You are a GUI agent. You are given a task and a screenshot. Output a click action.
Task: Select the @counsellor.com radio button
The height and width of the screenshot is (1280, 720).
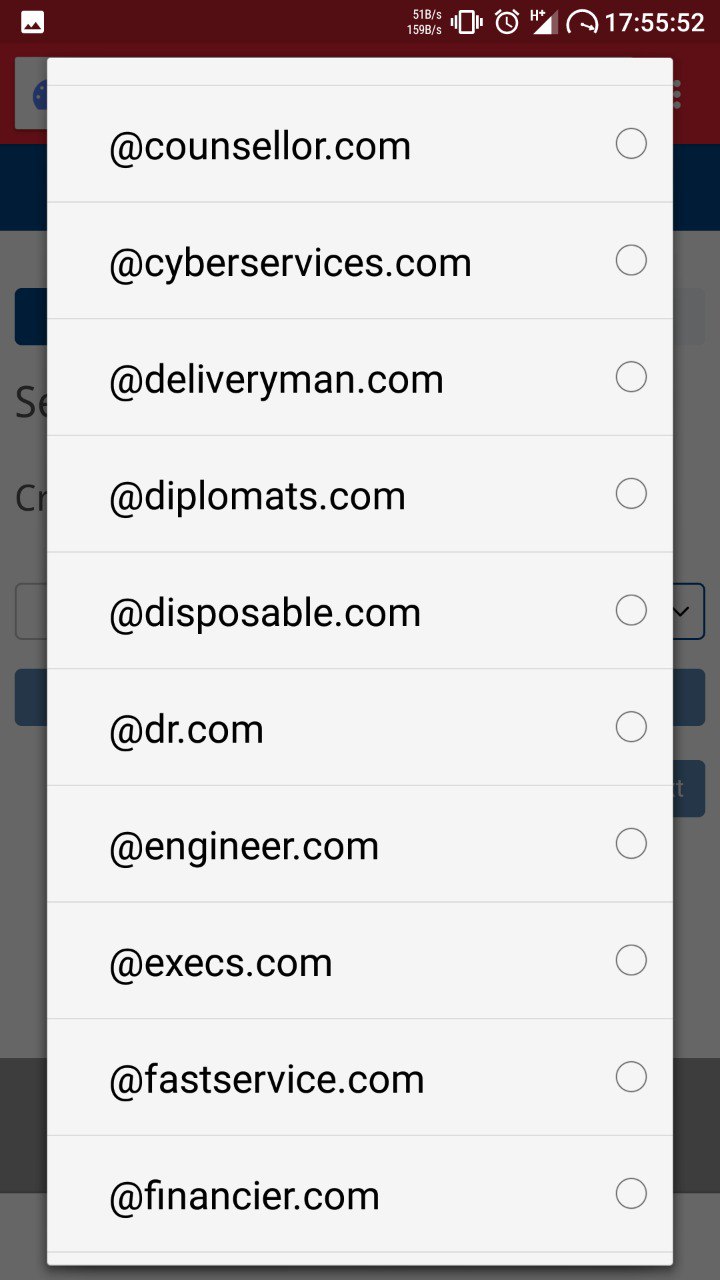[x=631, y=144]
